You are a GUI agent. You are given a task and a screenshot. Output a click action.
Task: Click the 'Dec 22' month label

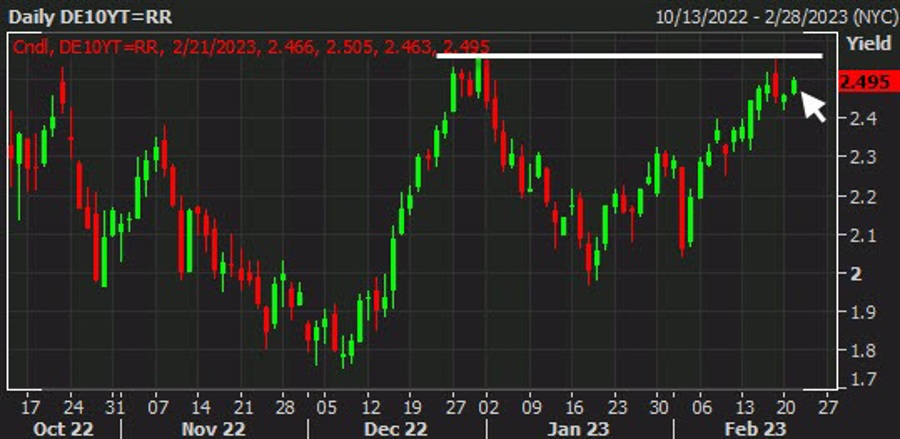tap(395, 429)
